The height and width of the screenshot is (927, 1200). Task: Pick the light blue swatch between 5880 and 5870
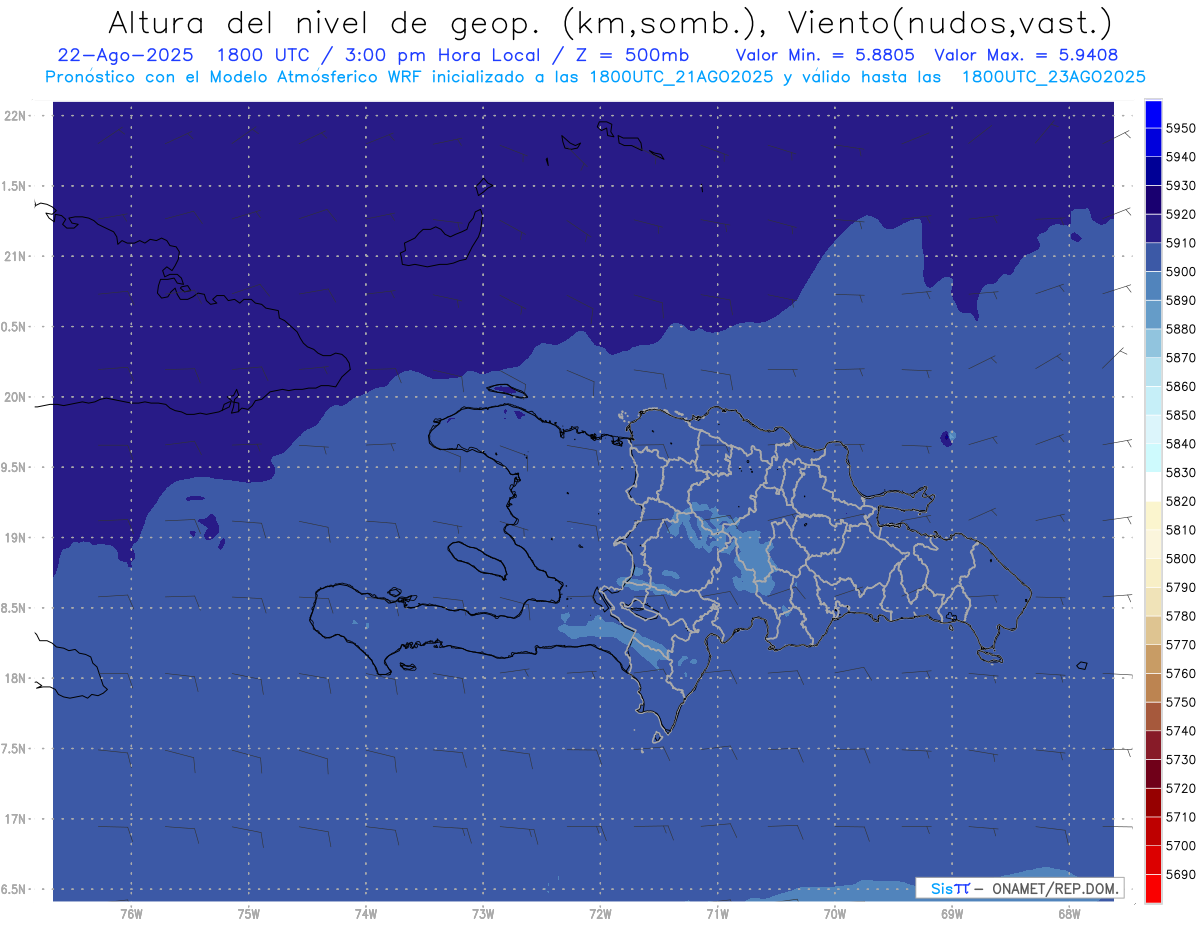coord(1153,343)
